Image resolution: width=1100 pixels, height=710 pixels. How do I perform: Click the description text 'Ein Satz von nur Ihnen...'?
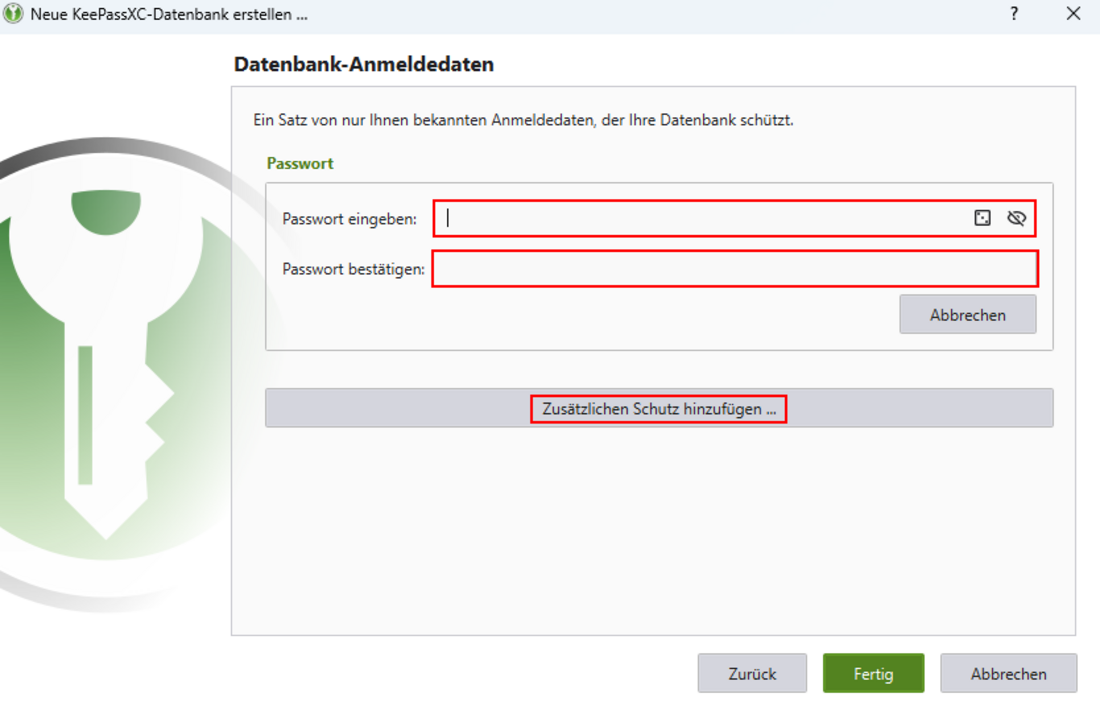523,120
